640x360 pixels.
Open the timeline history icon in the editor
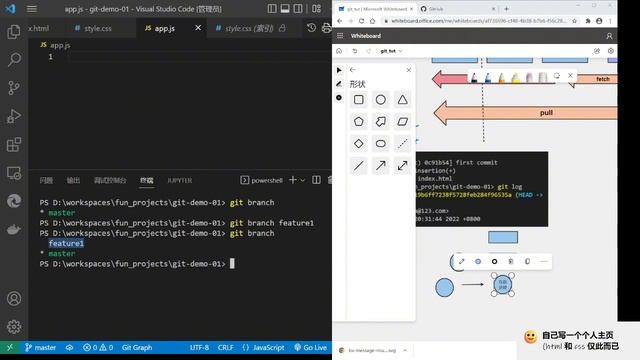[311, 28]
